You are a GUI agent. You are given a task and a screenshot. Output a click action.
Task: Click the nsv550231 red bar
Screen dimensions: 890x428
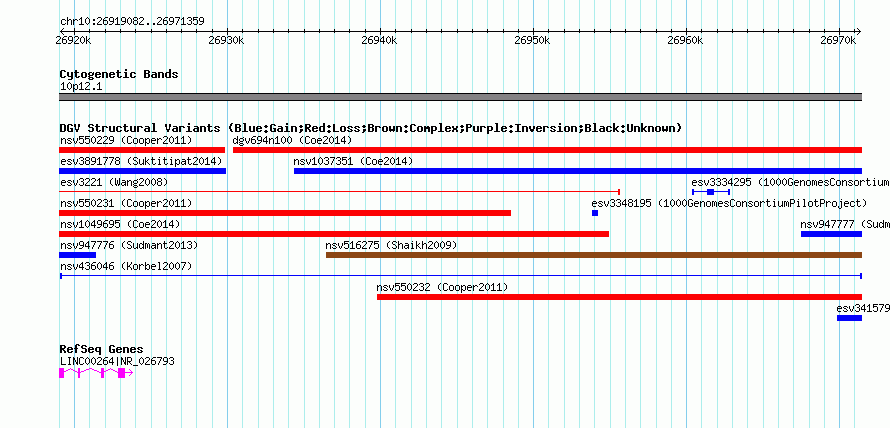[x=285, y=213]
